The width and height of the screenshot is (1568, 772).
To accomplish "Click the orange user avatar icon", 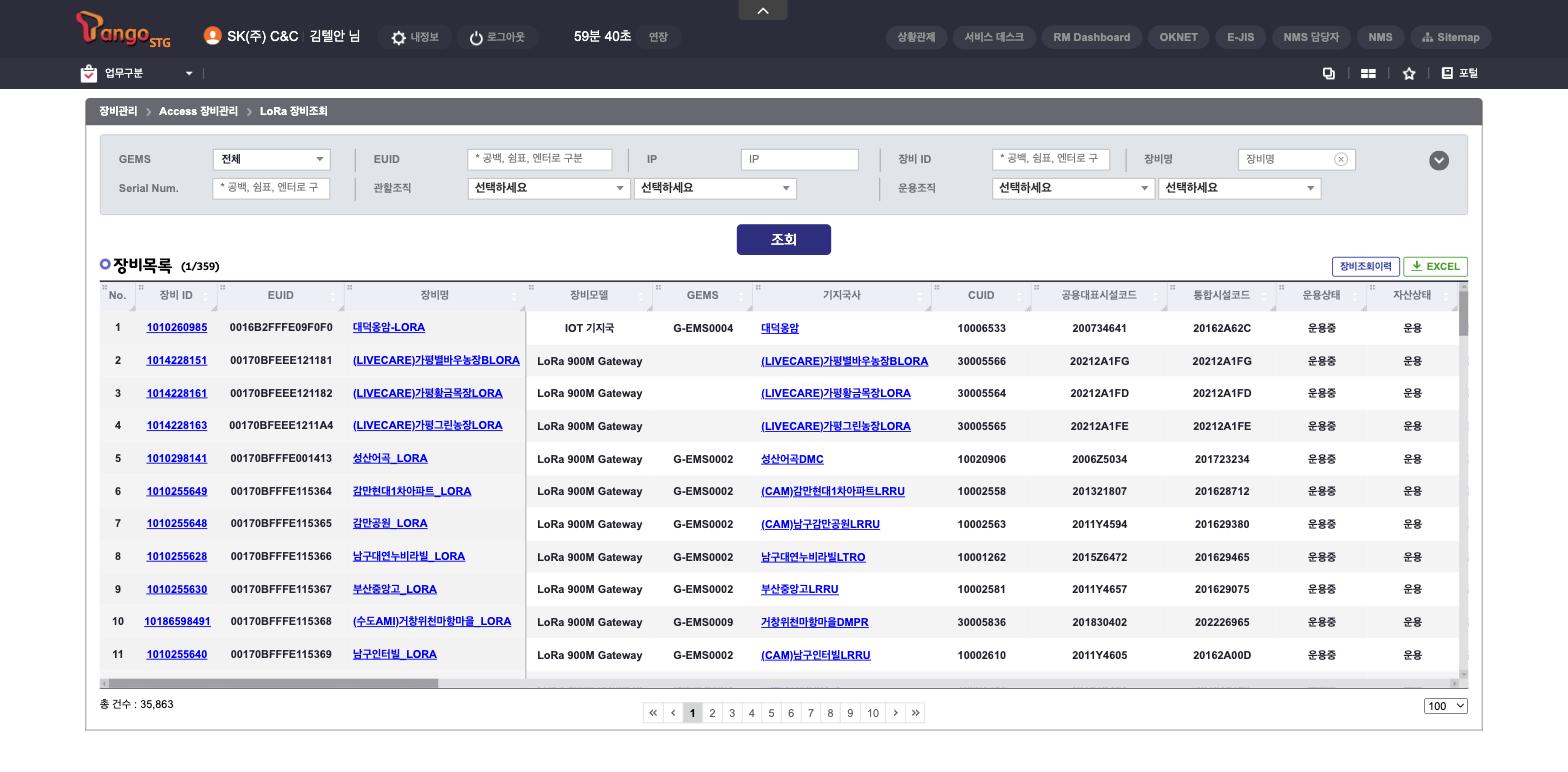I will pos(212,36).
